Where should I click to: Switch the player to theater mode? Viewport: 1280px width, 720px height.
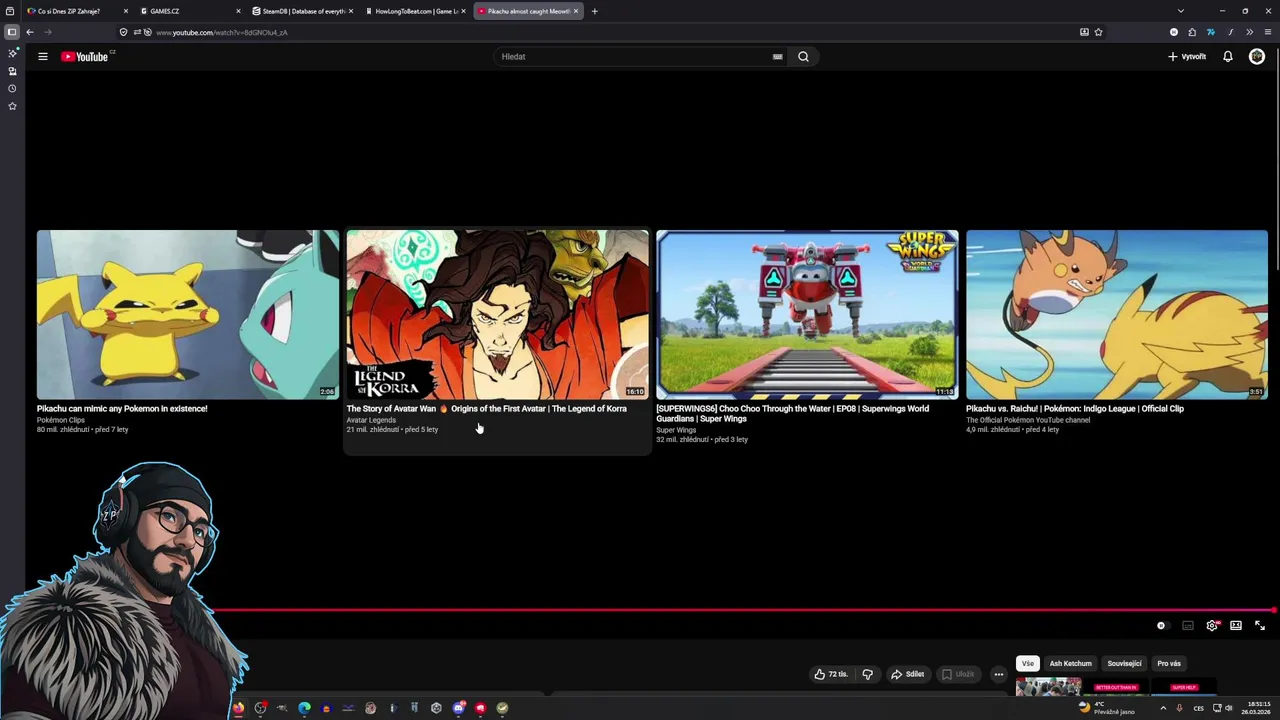[1236, 626]
